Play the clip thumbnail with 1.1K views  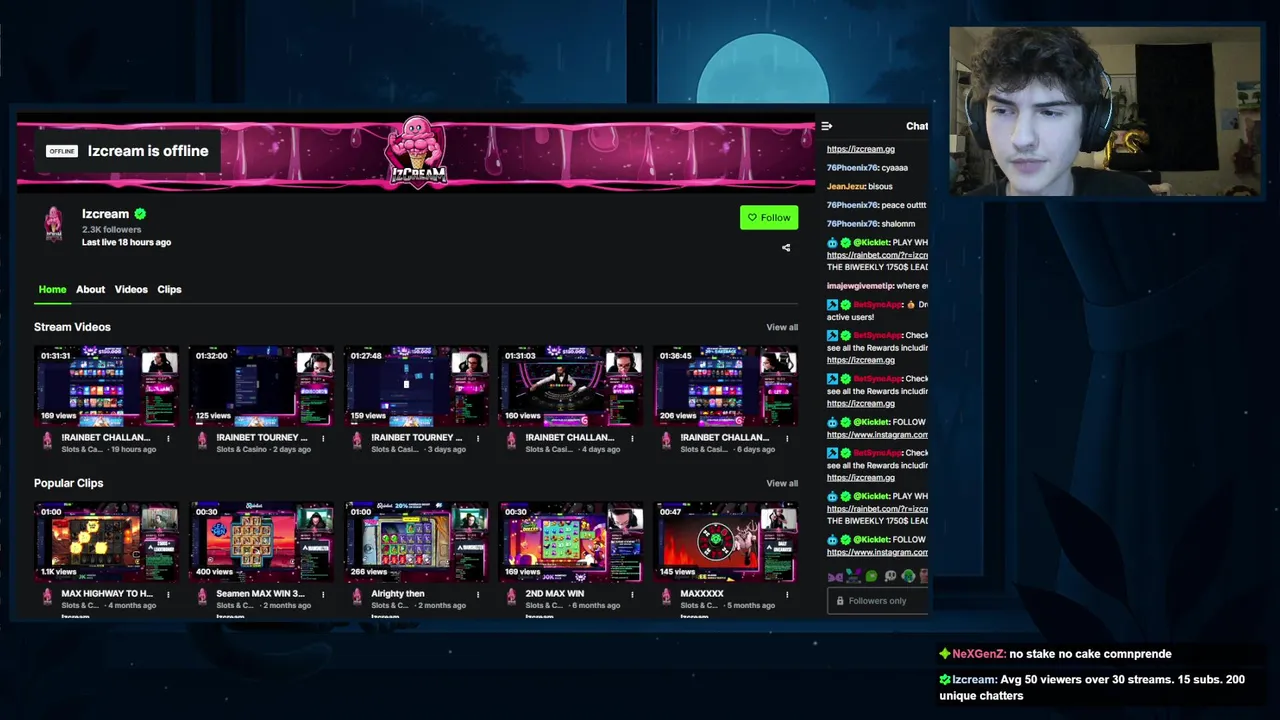pyautogui.click(x=107, y=541)
